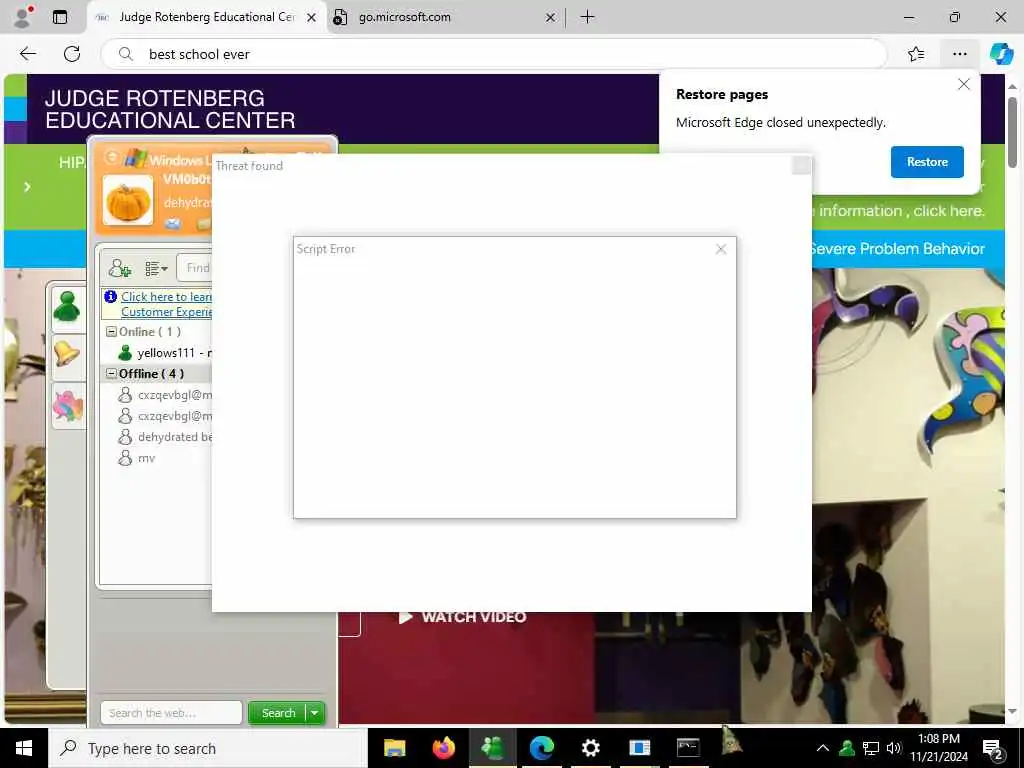This screenshot has height=768, width=1024.
Task: Launch the Copilot sidebar icon
Action: (x=1001, y=54)
